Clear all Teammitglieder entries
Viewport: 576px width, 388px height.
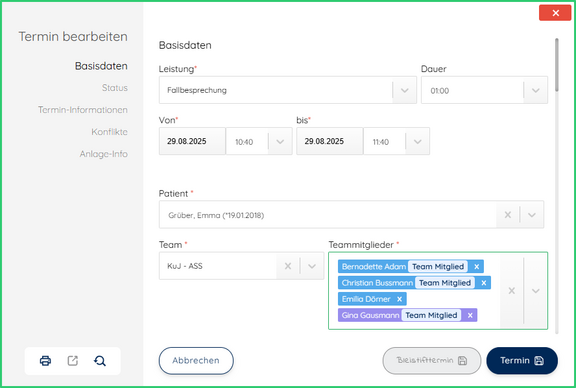511,291
